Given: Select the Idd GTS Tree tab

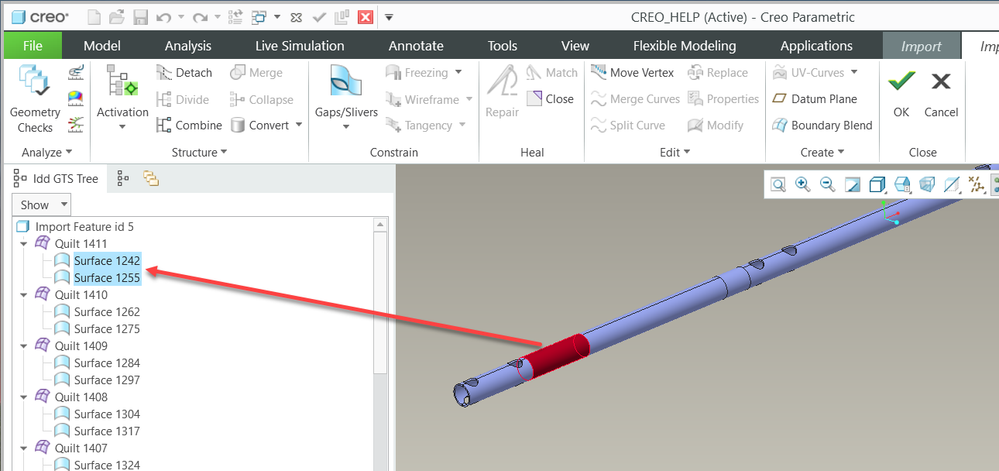Looking at the screenshot, I should pos(56,179).
